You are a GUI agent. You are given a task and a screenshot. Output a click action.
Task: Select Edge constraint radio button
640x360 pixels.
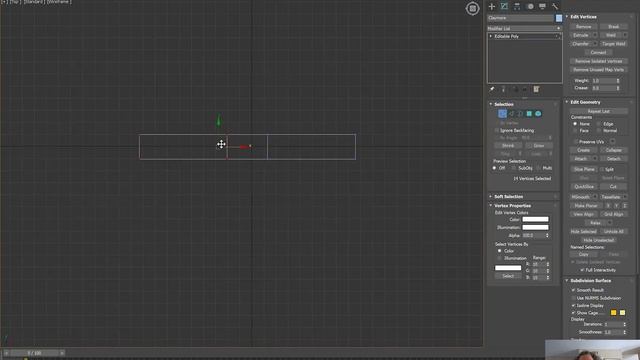tap(599, 124)
